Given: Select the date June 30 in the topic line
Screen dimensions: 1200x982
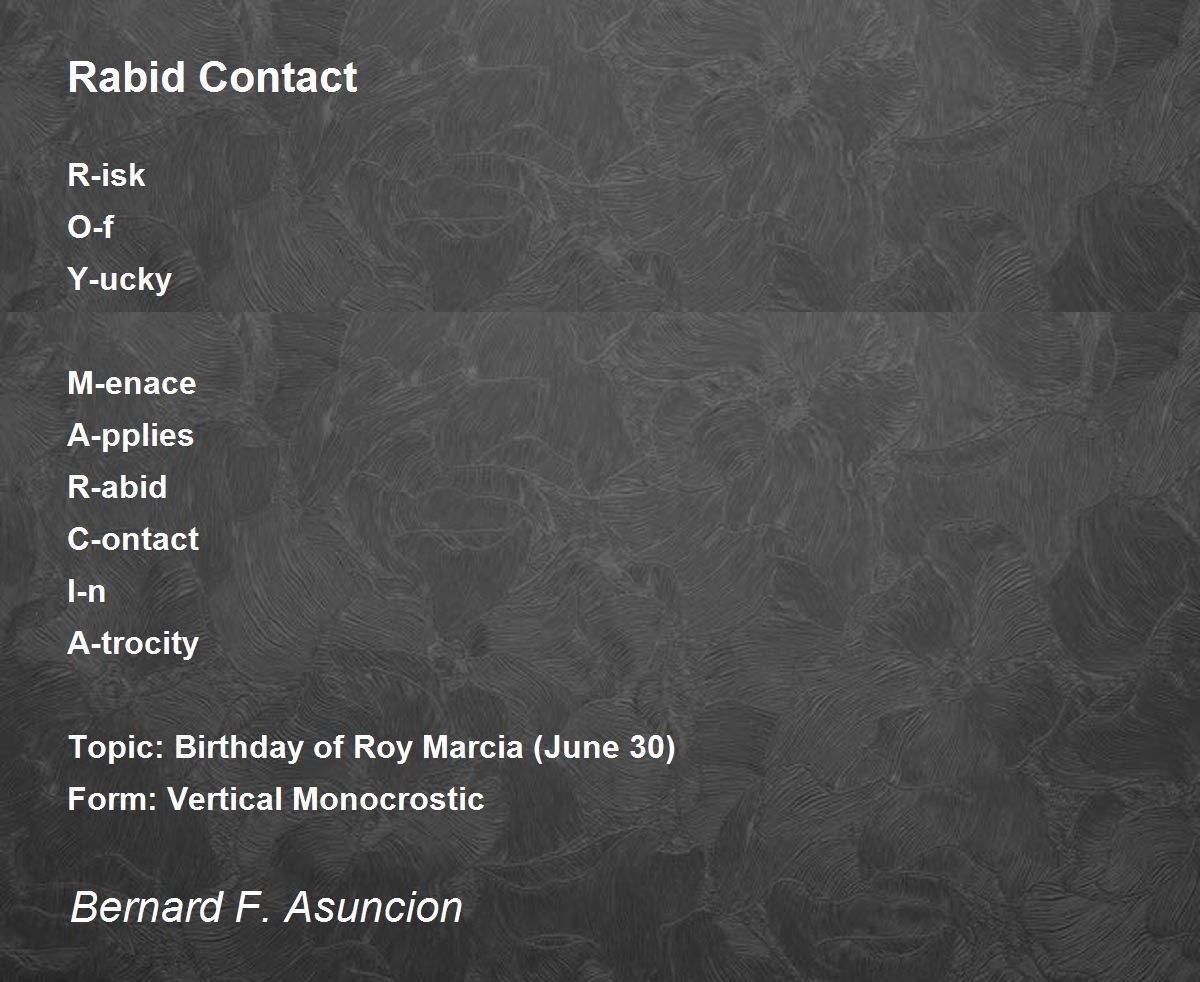Looking at the screenshot, I should tap(604, 748).
